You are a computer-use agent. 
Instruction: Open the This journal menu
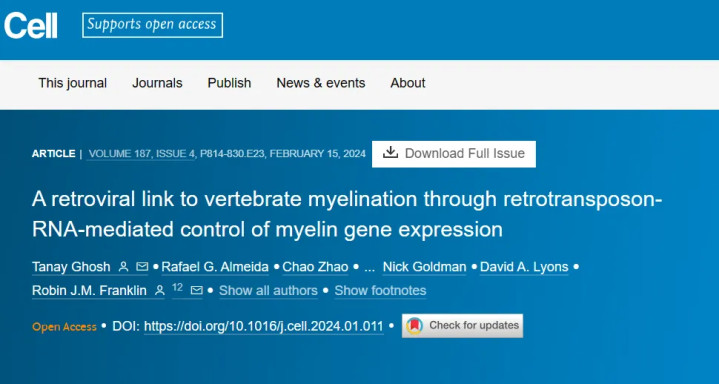click(x=72, y=83)
